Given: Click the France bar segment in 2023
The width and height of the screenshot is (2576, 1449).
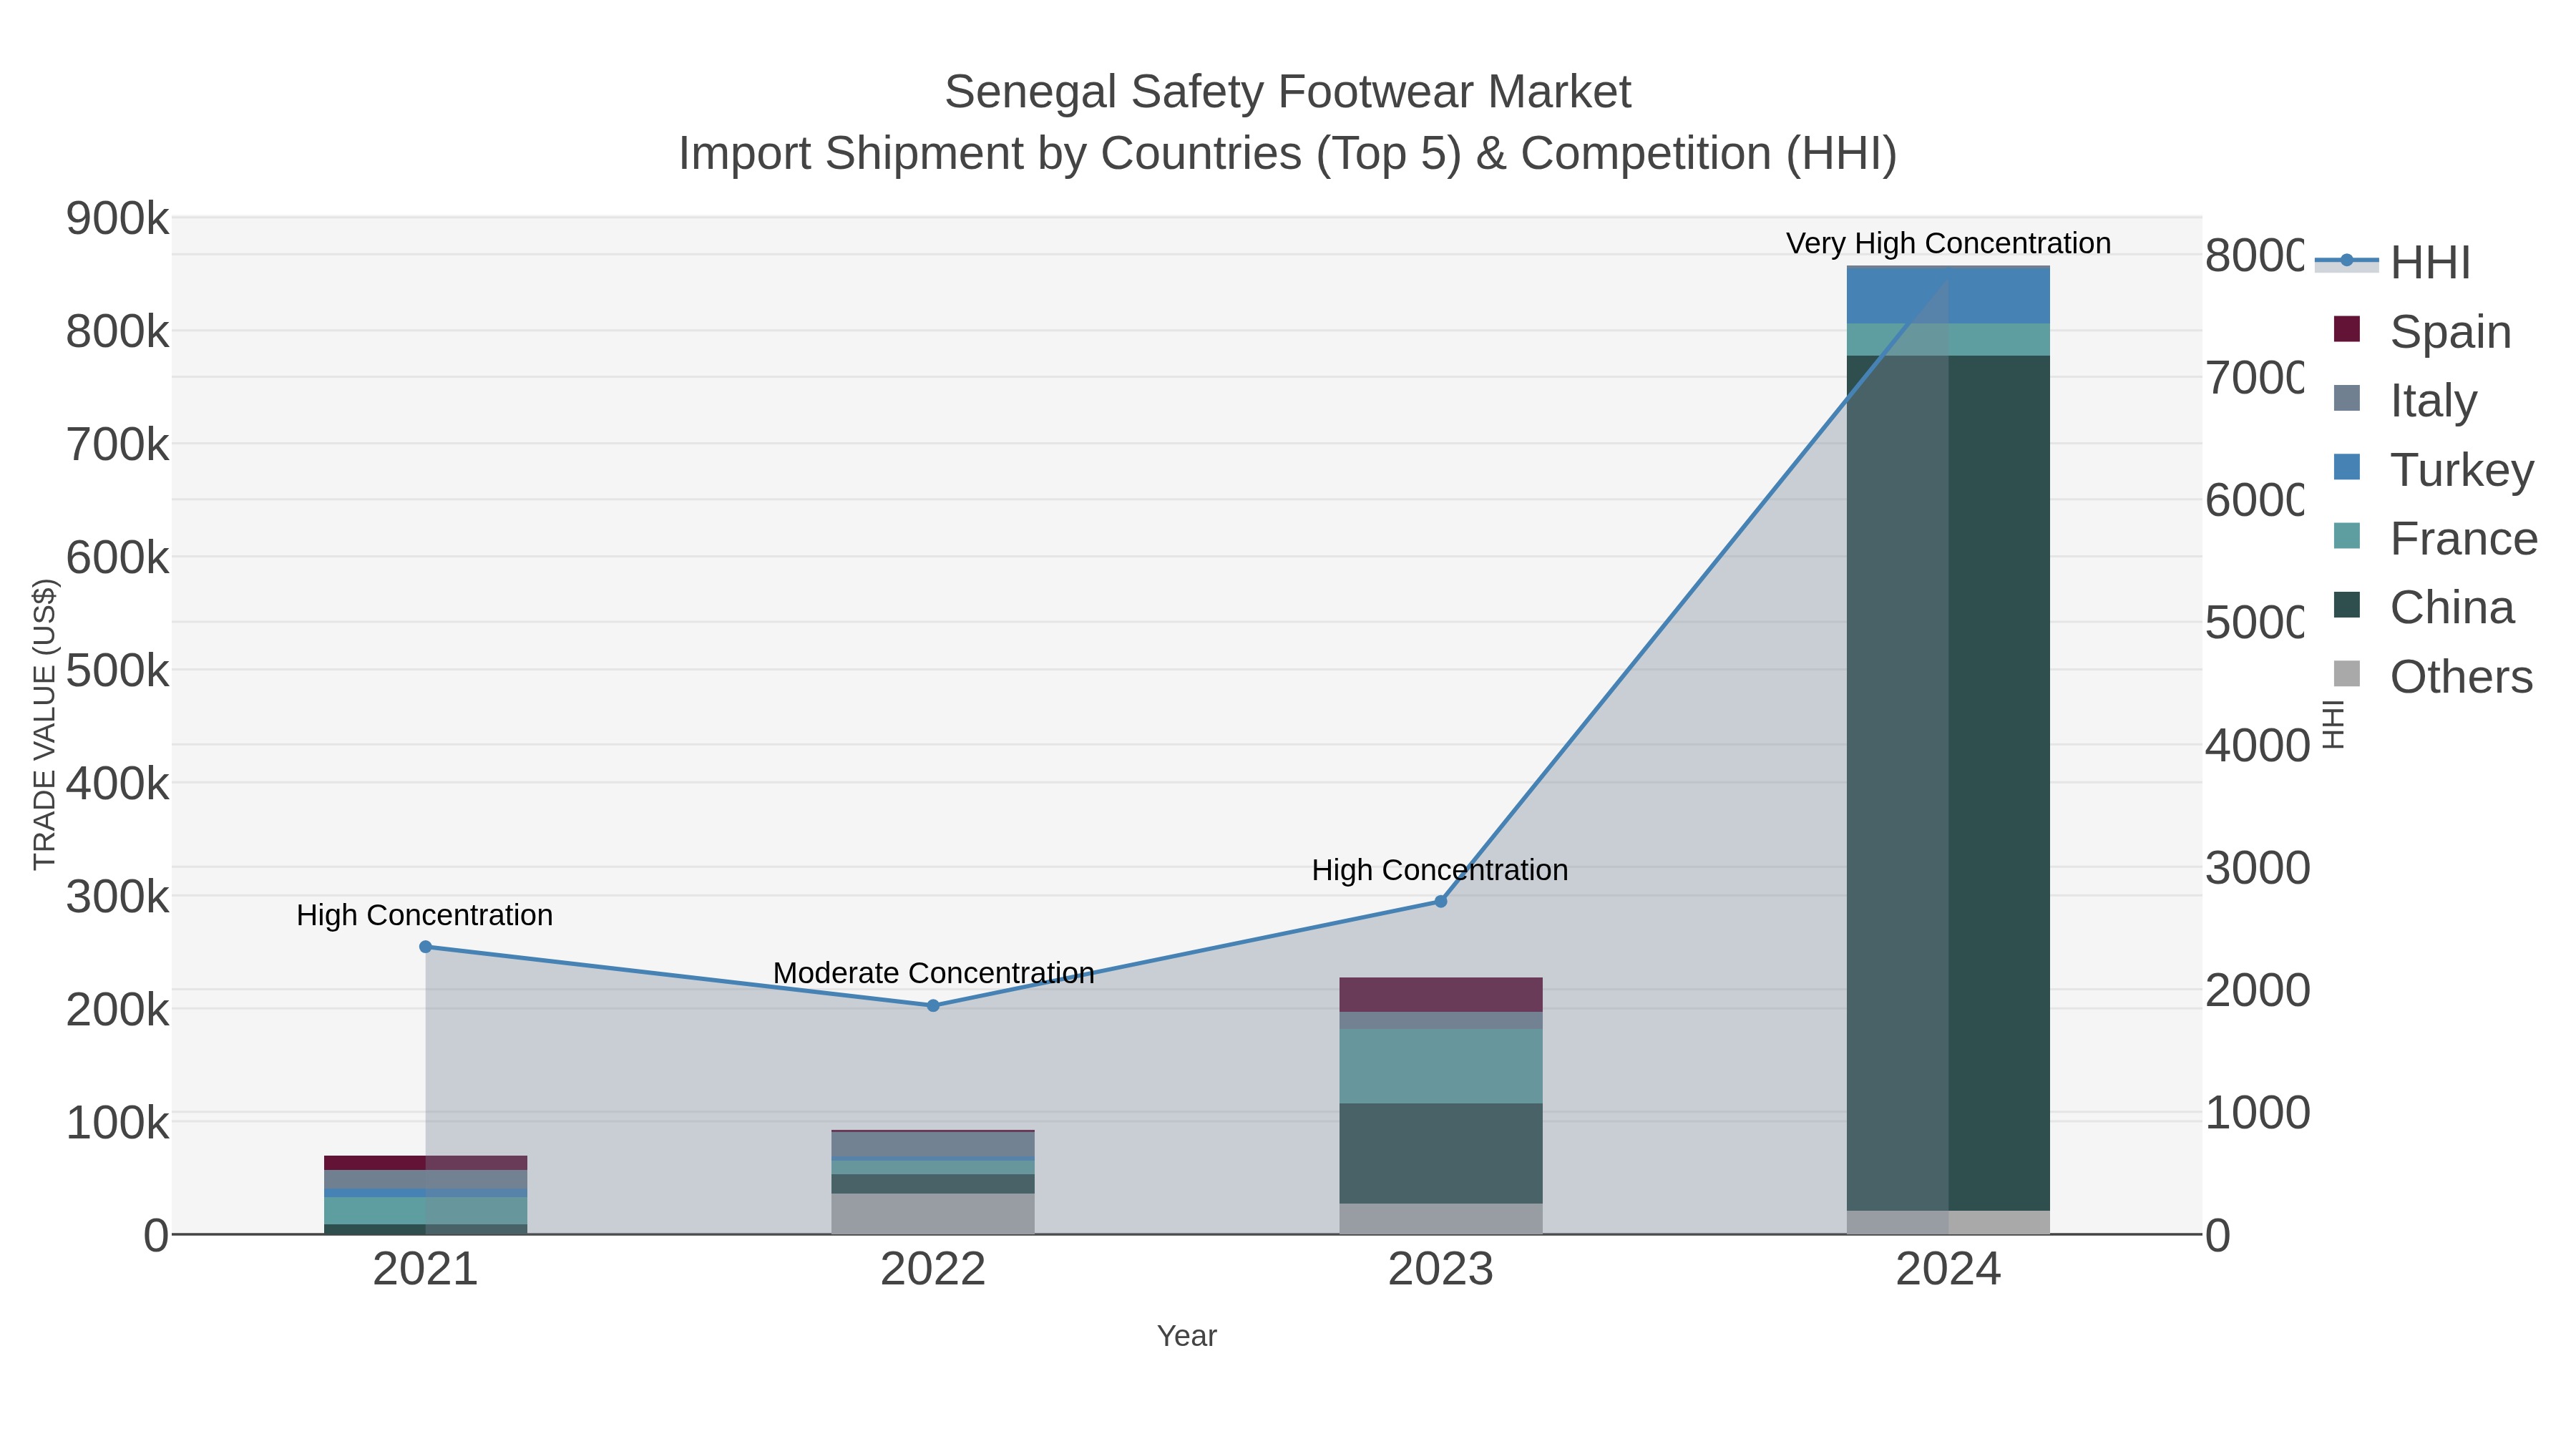Looking at the screenshot, I should pos(1441,1066).
